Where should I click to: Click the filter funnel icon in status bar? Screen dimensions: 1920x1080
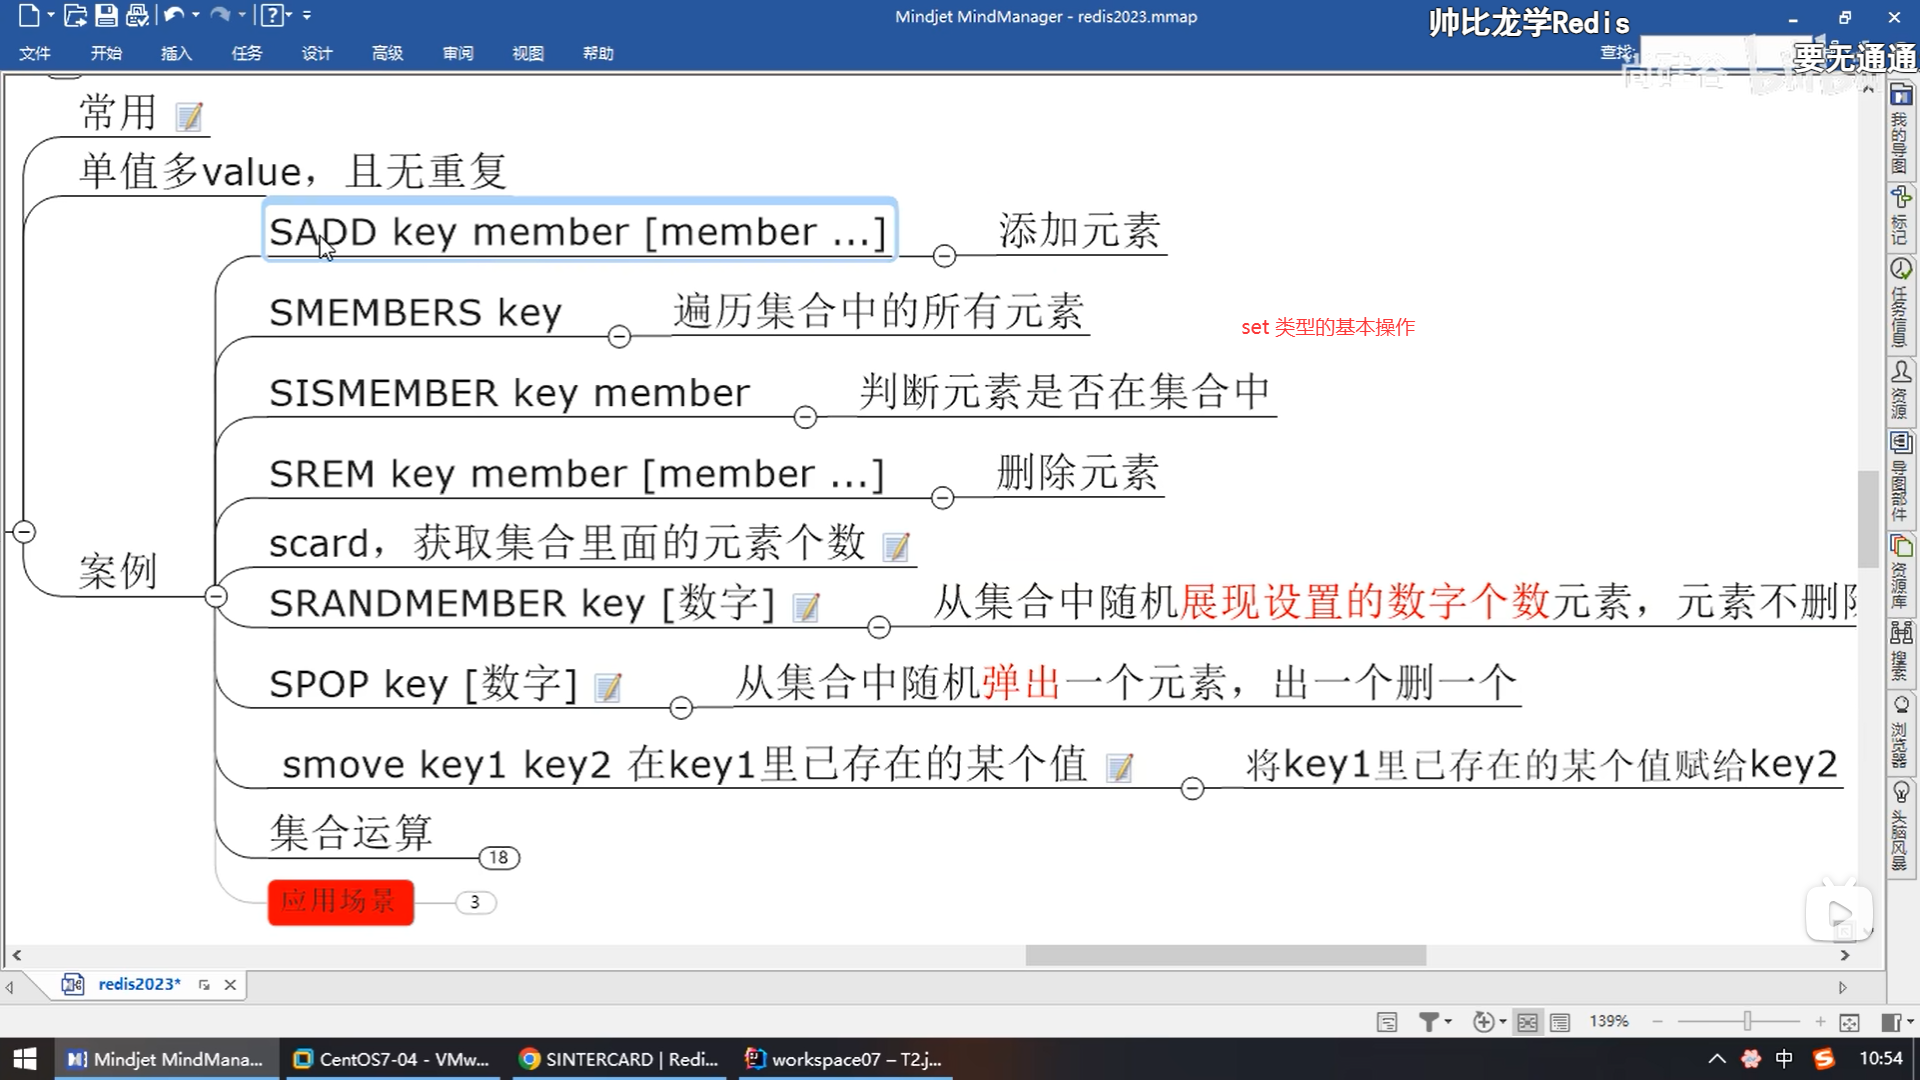coord(1429,1022)
